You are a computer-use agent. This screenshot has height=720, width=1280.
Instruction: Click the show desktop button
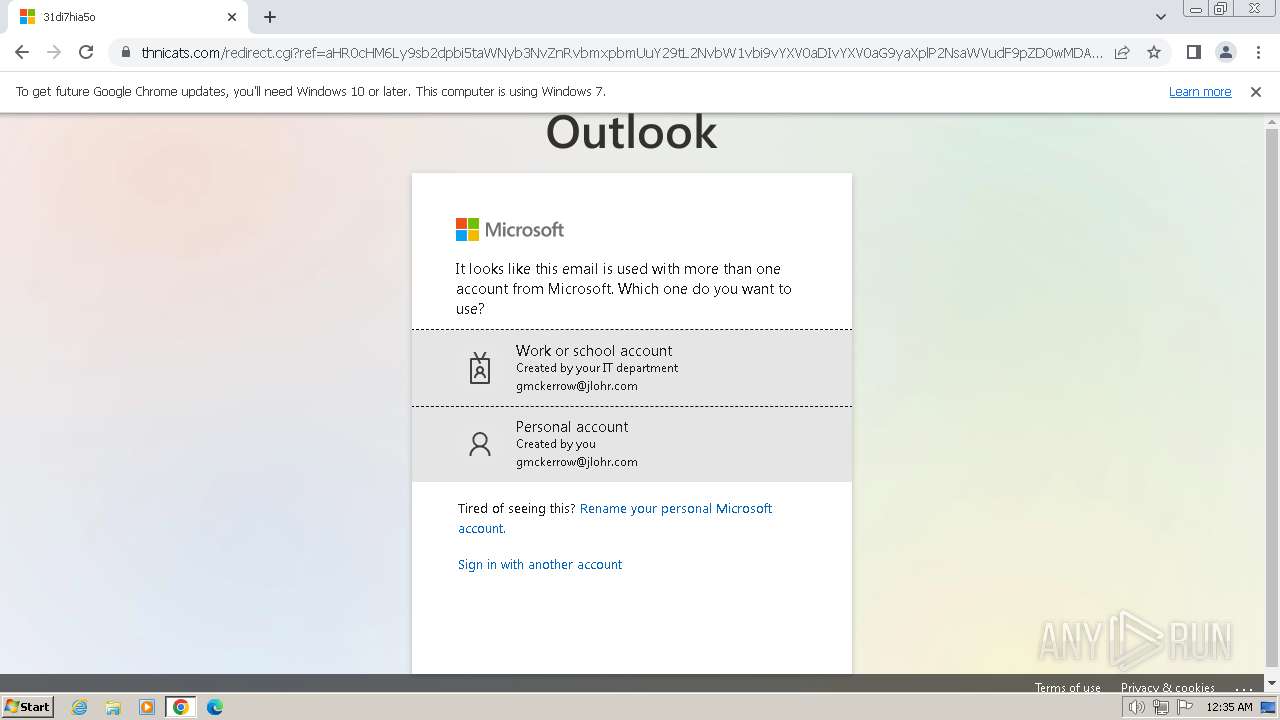click(1269, 707)
